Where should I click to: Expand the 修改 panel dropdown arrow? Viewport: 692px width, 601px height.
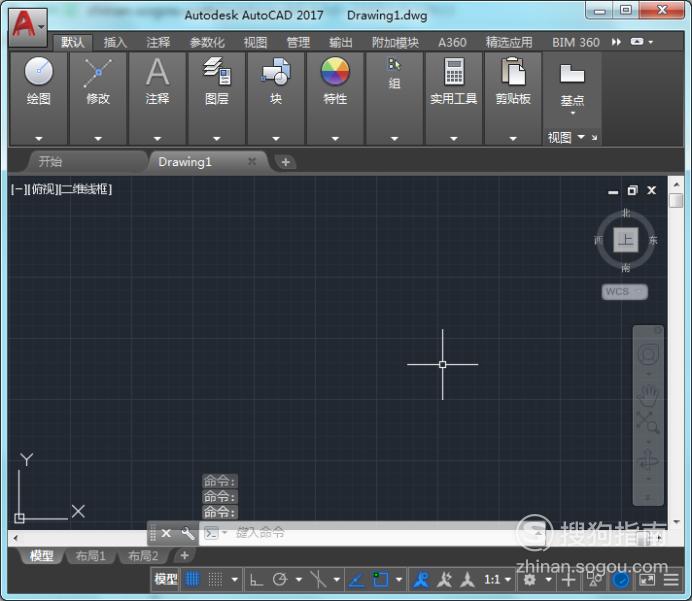tap(98, 139)
